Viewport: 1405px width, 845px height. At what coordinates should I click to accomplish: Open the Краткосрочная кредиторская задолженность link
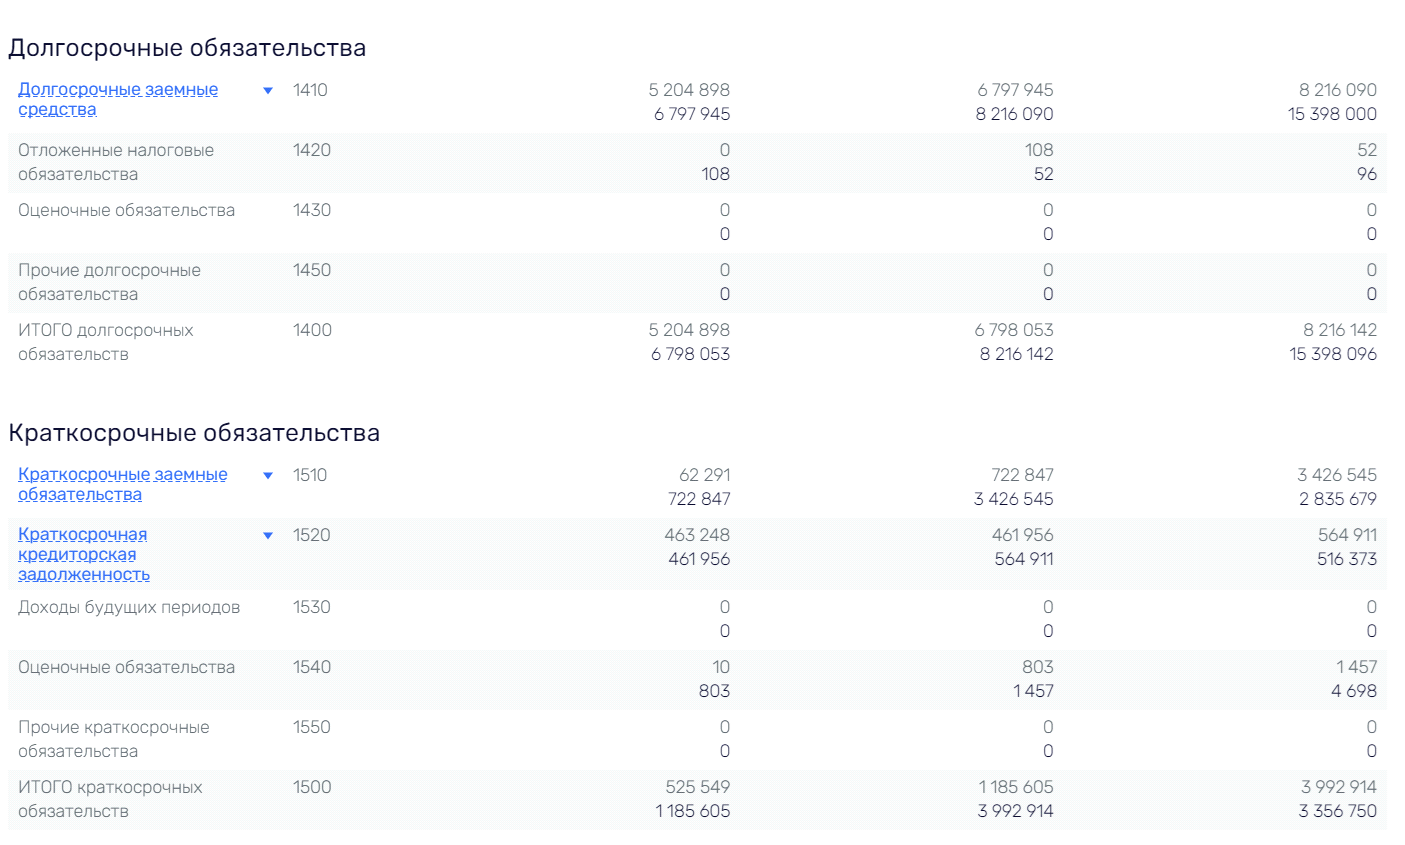click(84, 555)
